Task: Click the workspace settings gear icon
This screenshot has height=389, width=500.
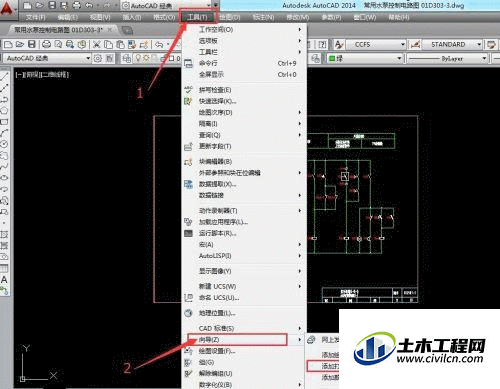Action: 98,59
